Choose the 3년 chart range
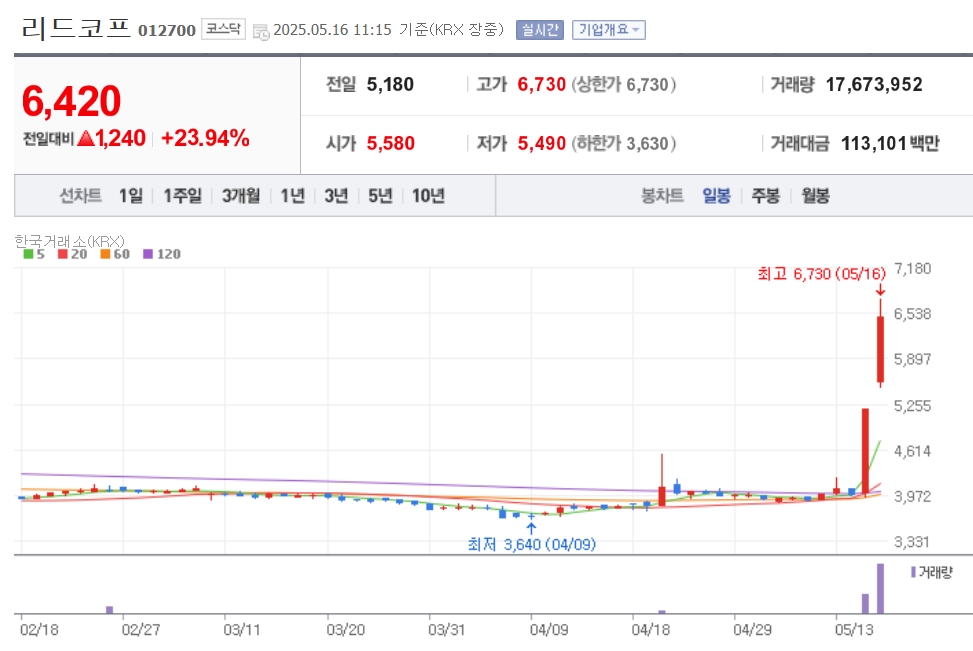973x651 pixels. [x=336, y=196]
